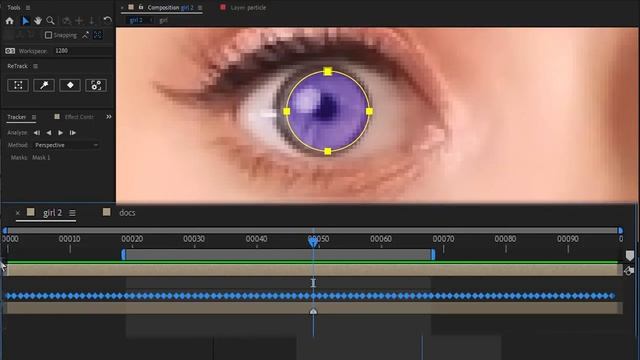
Task: Open the Composition viewer panel menu
Action: (200, 8)
